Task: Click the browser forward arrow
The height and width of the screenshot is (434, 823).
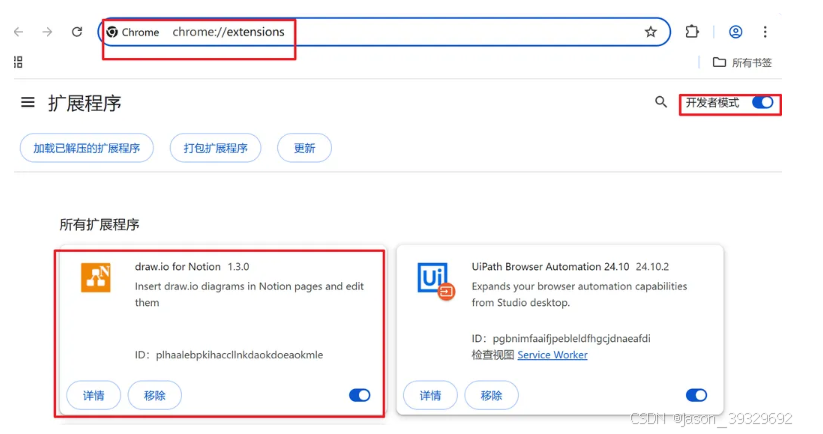Action: pyautogui.click(x=48, y=32)
